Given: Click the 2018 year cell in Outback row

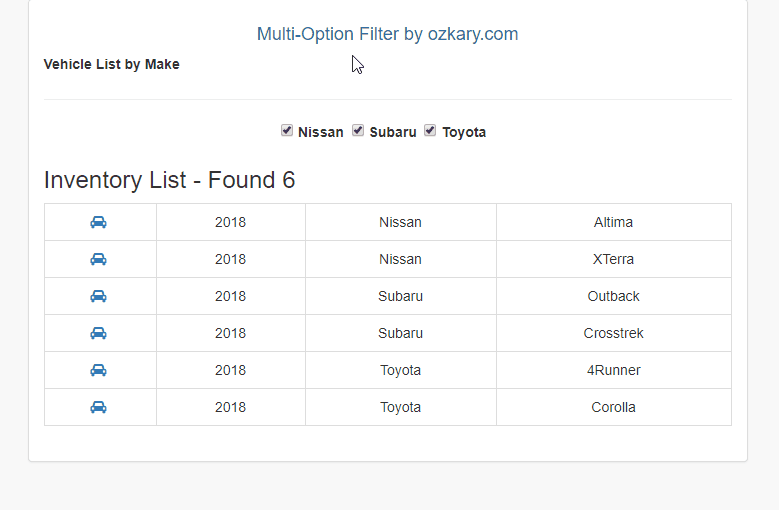Looking at the screenshot, I should [x=231, y=296].
